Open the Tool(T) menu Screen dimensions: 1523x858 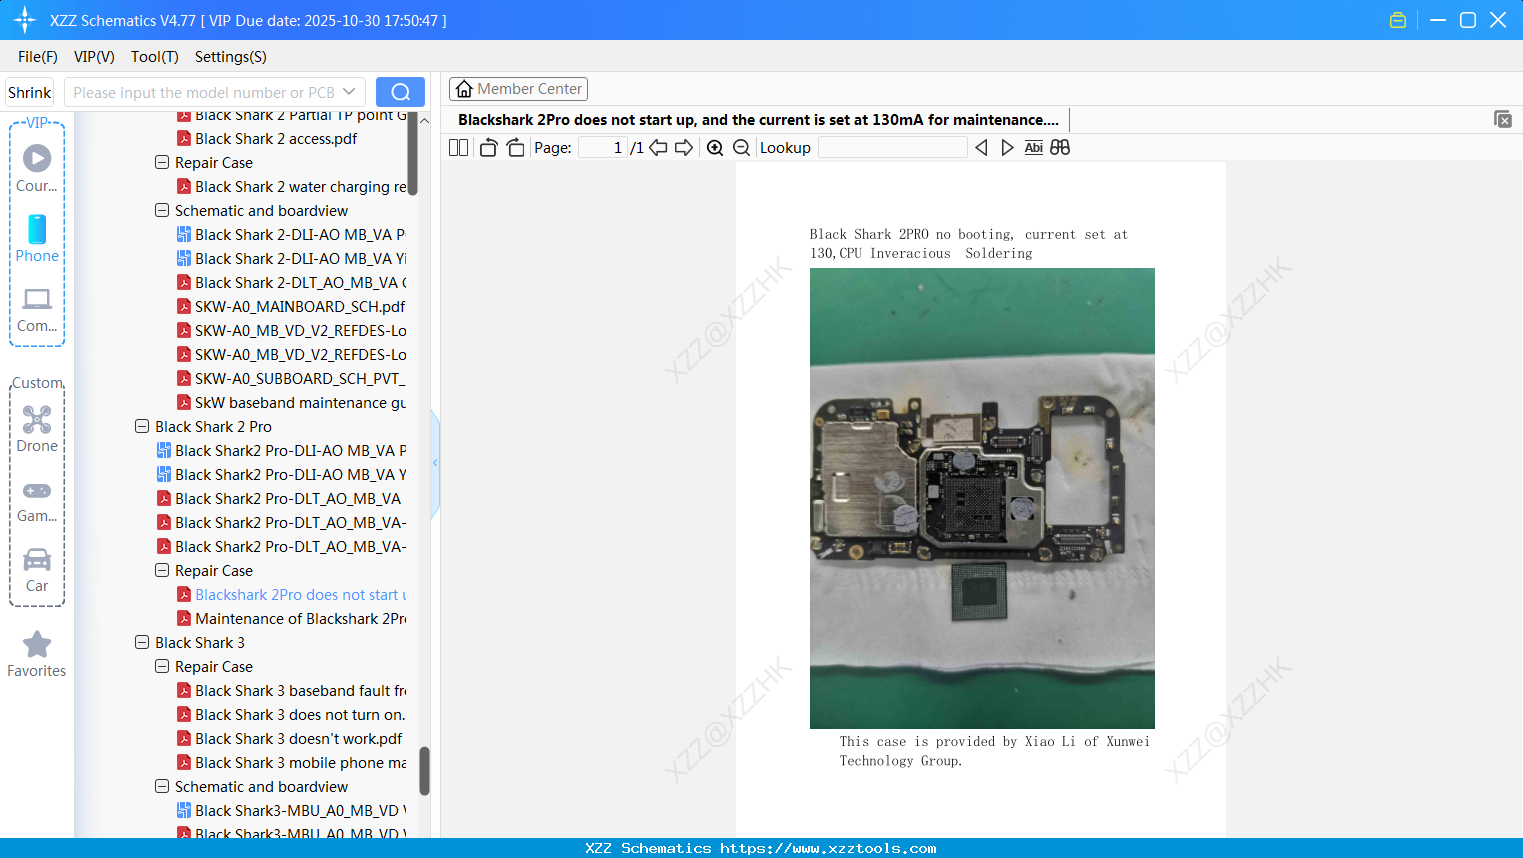click(x=154, y=57)
